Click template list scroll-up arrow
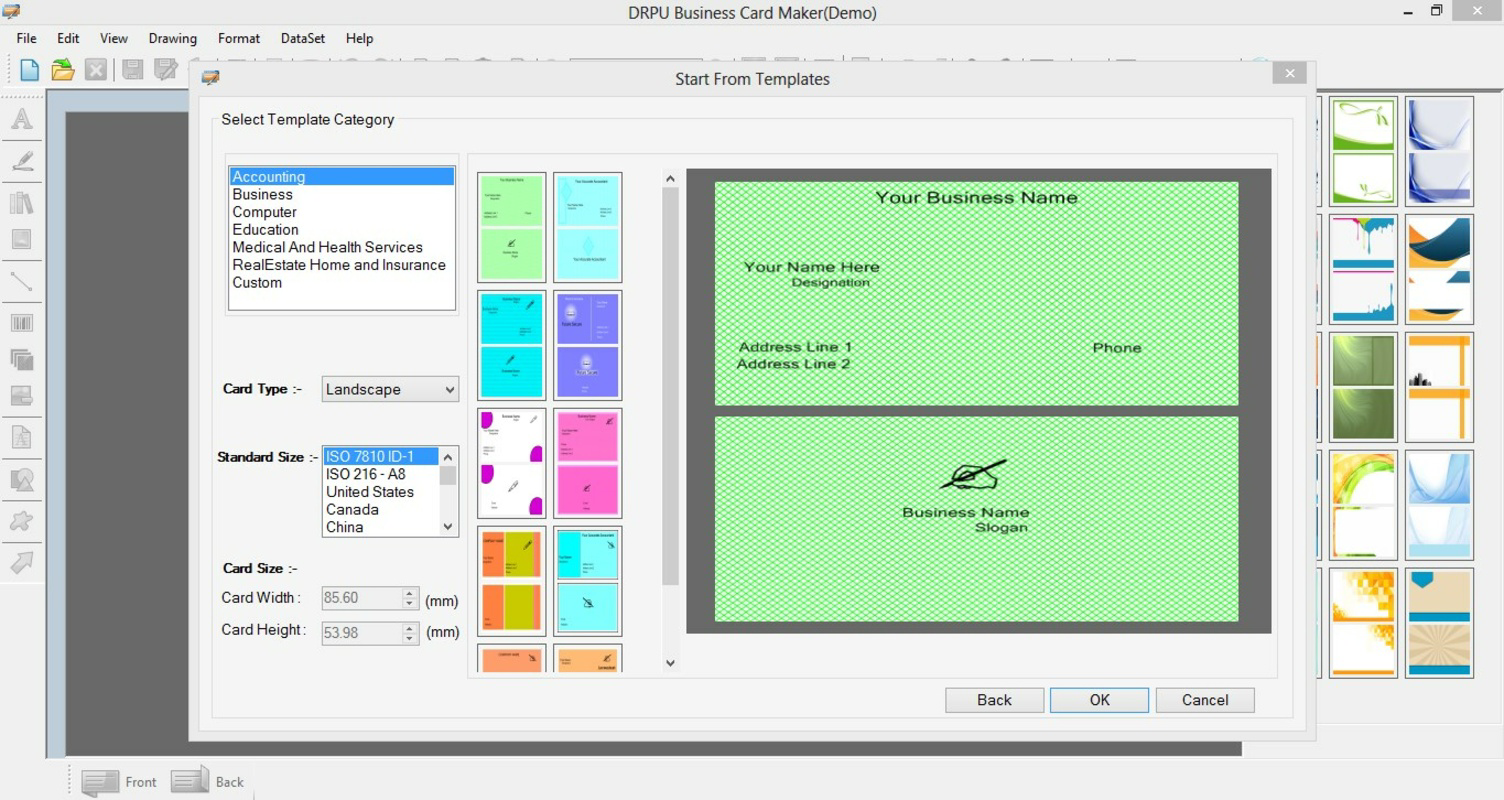Image resolution: width=1504 pixels, height=800 pixels. pos(670,179)
